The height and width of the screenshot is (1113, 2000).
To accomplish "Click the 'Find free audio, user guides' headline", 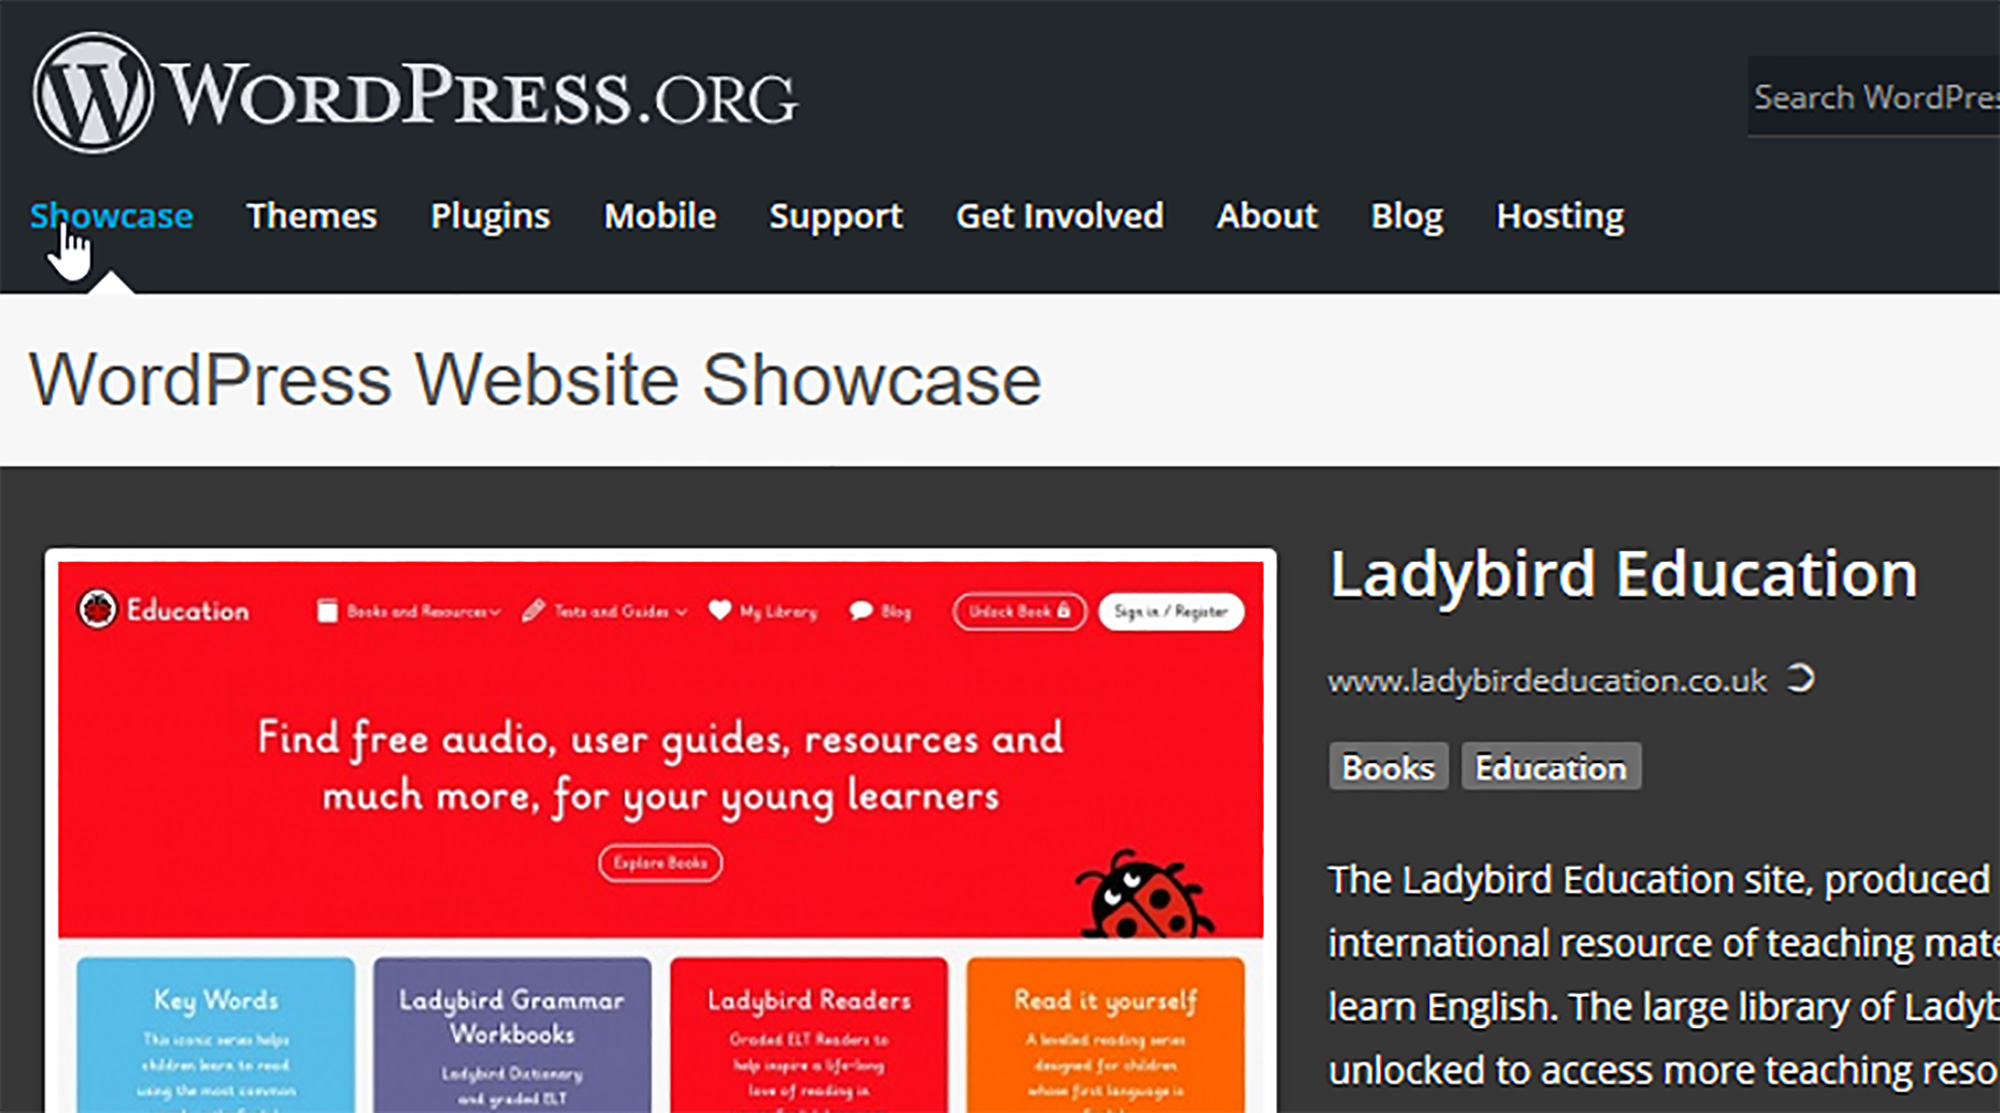I will 660,767.
